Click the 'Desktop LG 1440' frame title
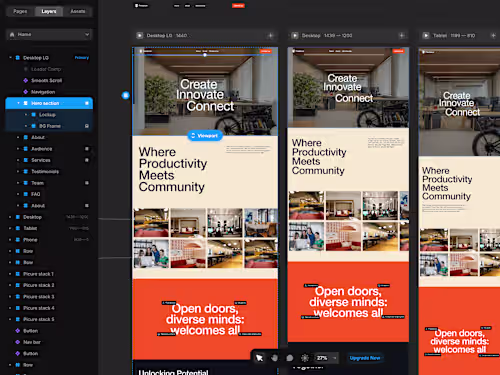 (167, 35)
